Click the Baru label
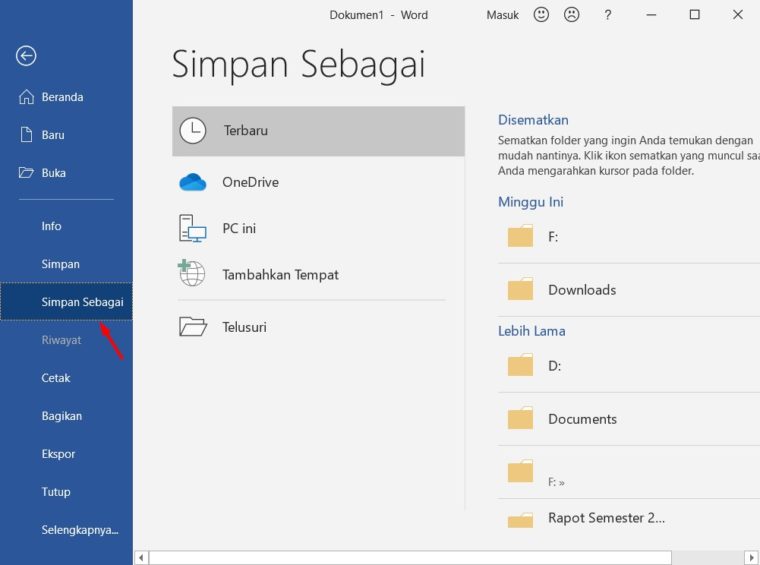 click(x=53, y=135)
